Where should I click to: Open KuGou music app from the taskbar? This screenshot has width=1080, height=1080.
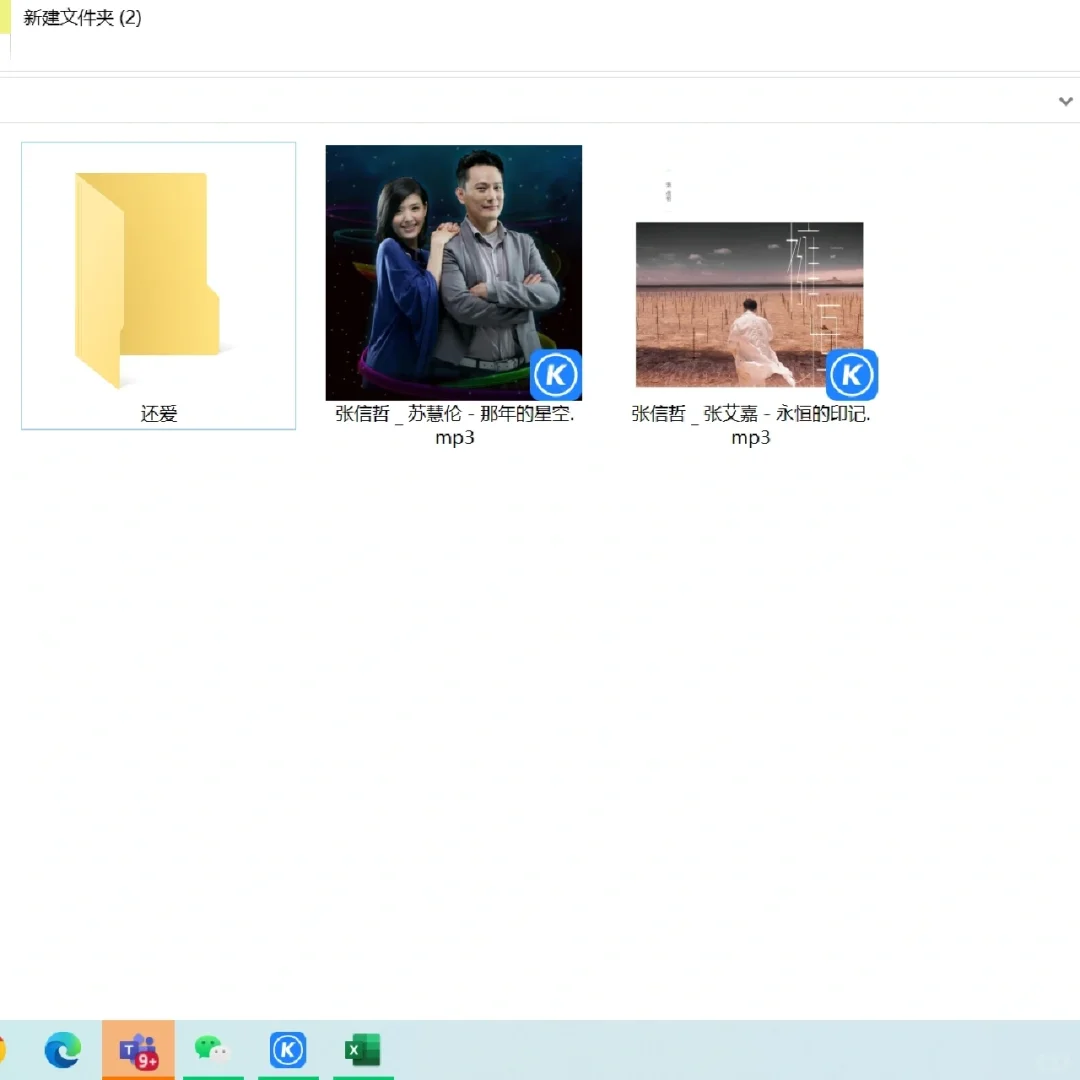click(287, 1050)
